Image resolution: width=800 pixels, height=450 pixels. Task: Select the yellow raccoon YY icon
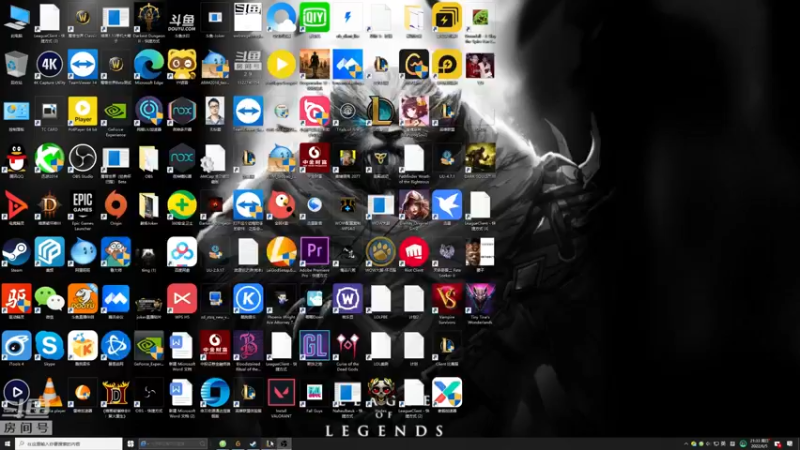182,65
